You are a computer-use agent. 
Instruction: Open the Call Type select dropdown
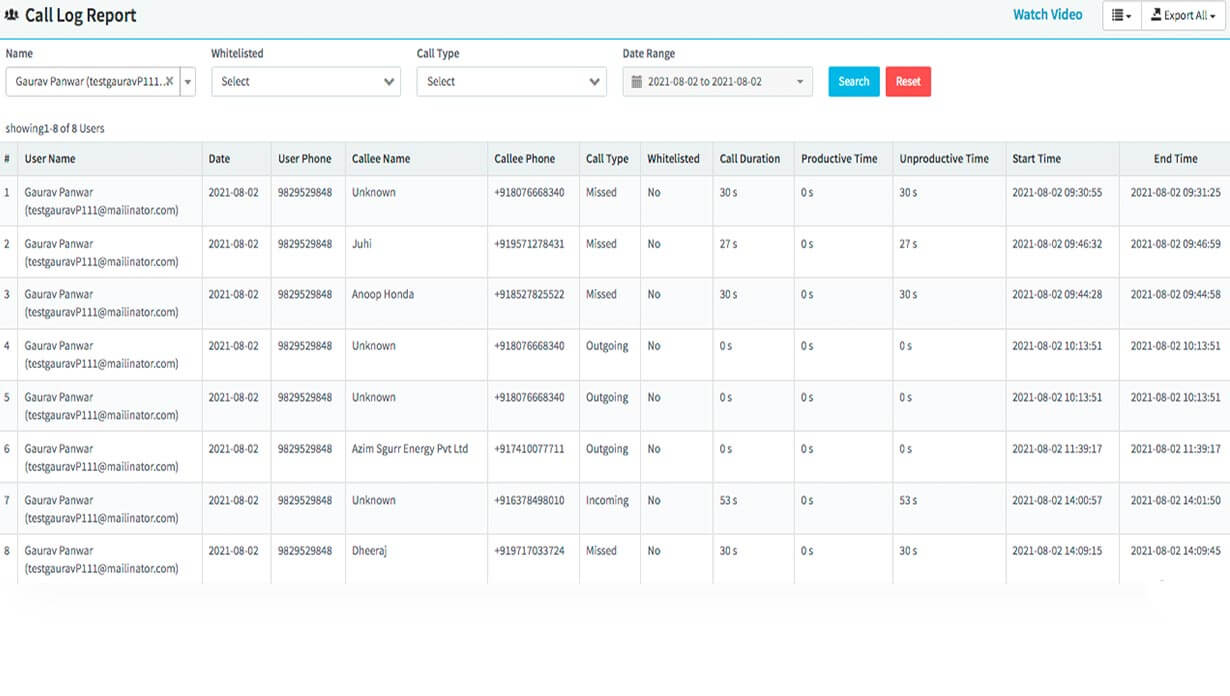pyautogui.click(x=511, y=82)
